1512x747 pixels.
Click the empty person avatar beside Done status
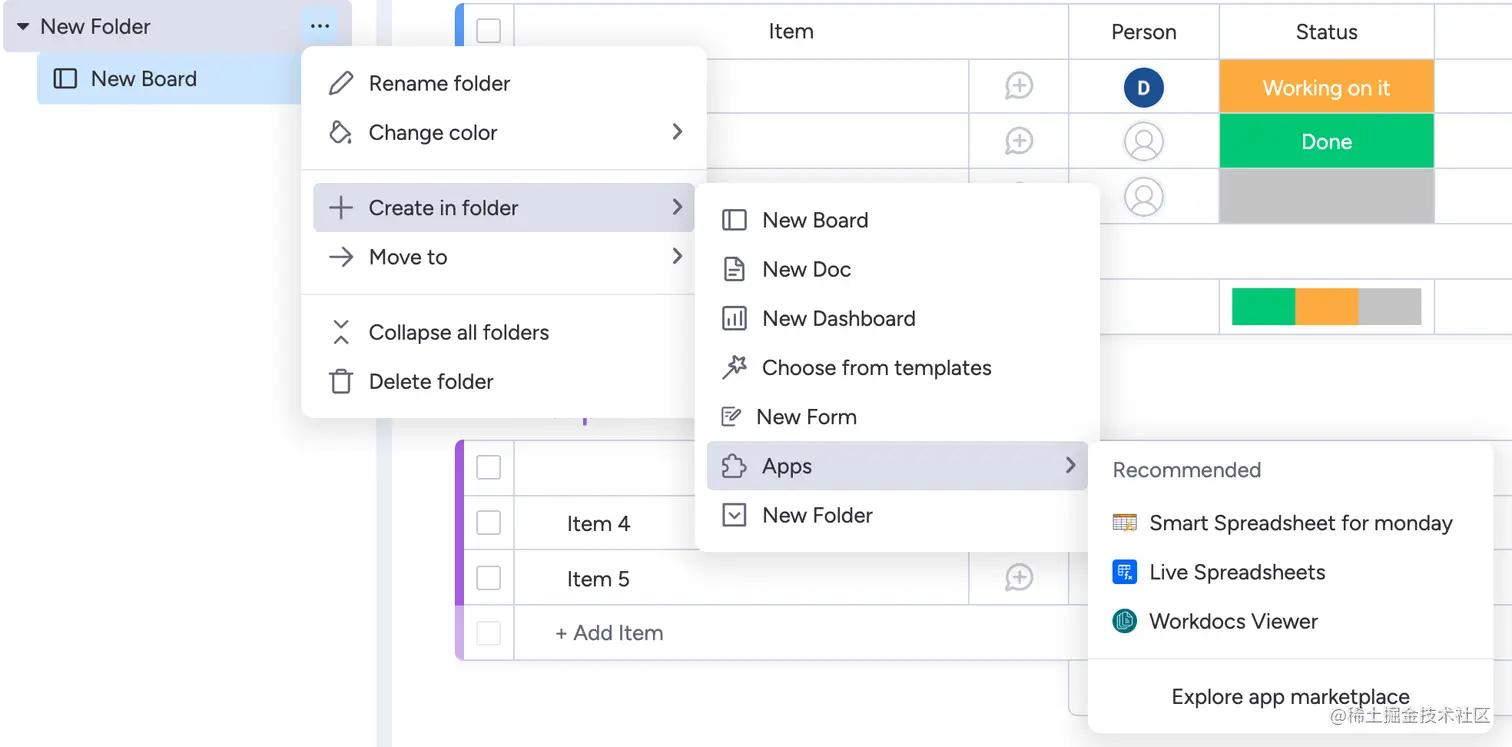1143,142
